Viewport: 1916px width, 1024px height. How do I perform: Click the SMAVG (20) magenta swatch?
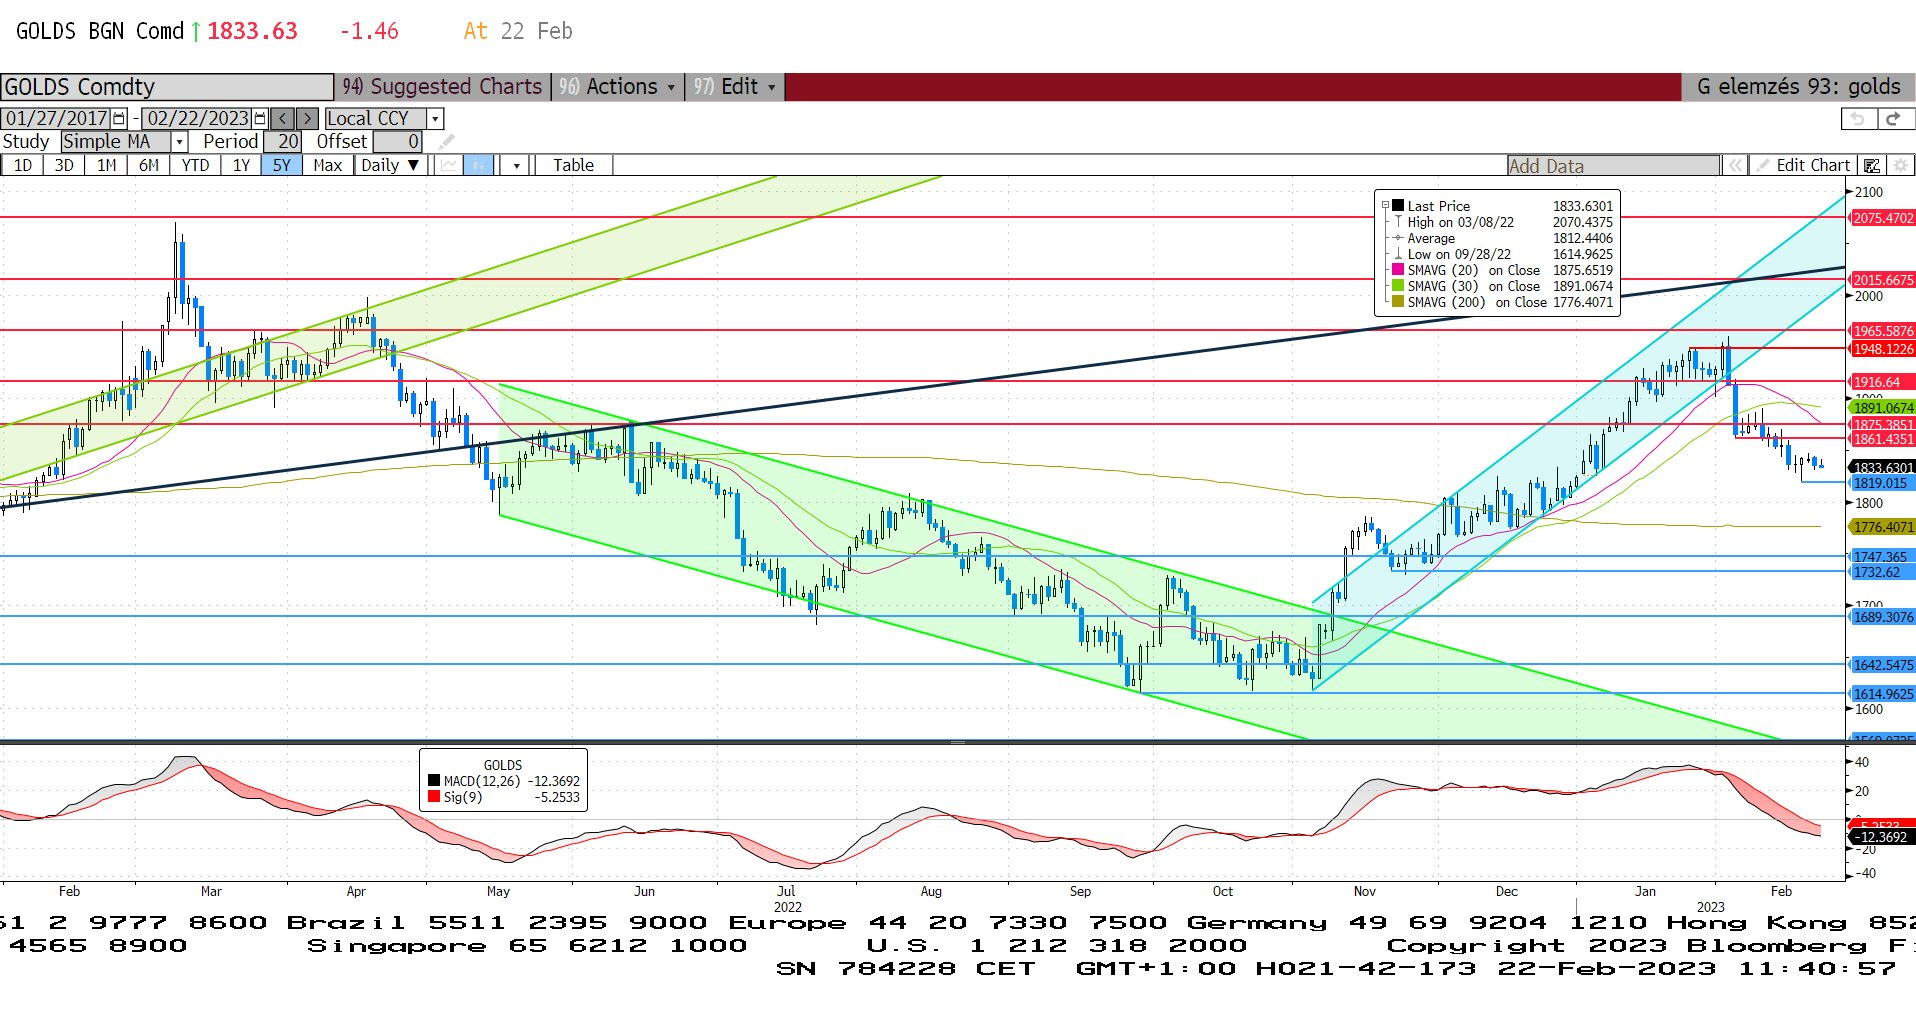pos(1398,270)
